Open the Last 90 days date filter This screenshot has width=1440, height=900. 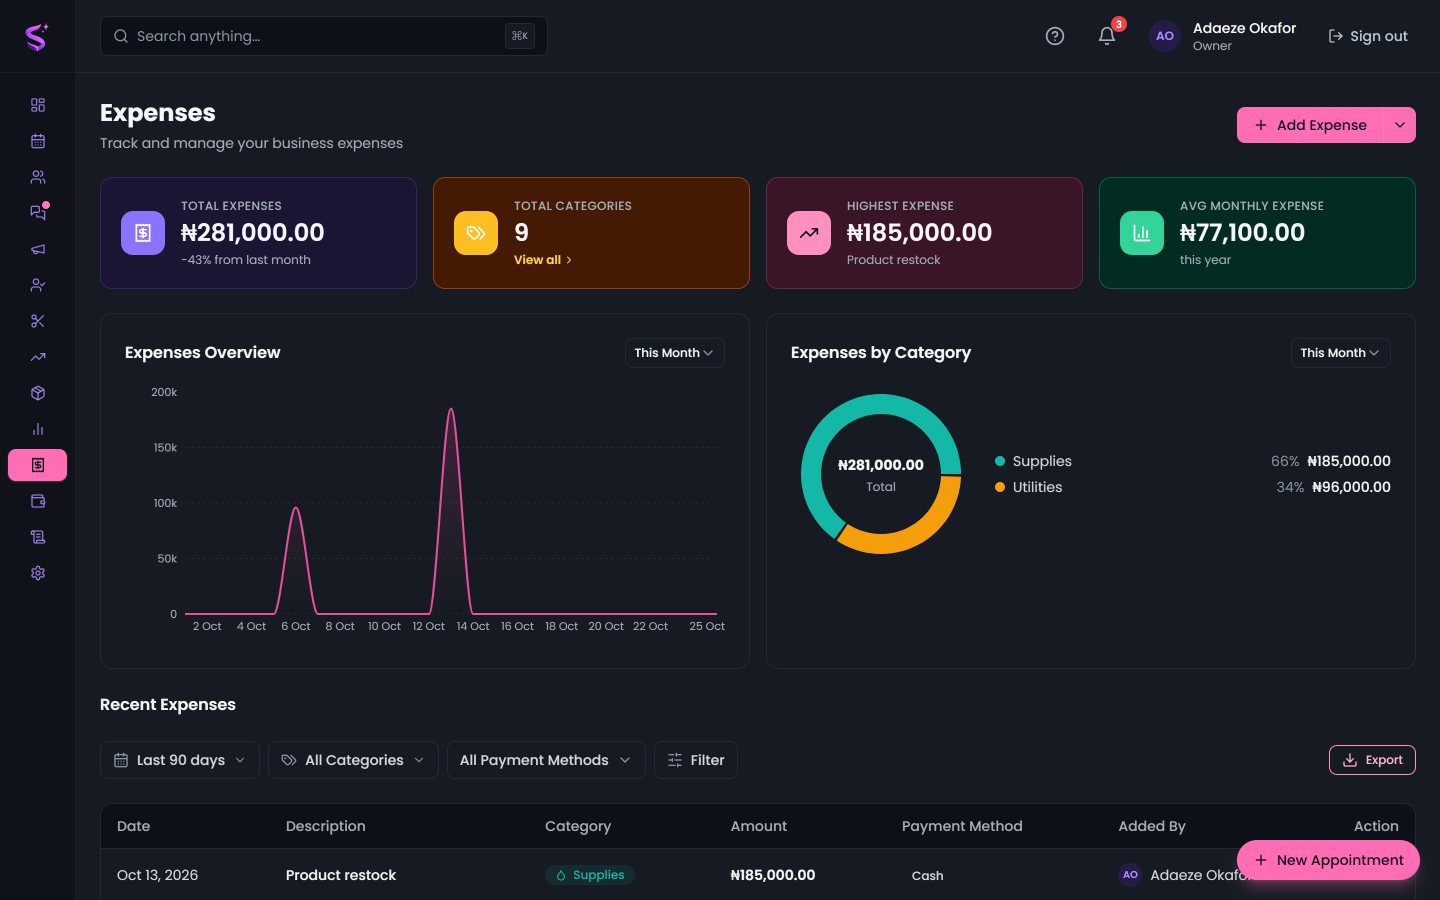pos(180,760)
